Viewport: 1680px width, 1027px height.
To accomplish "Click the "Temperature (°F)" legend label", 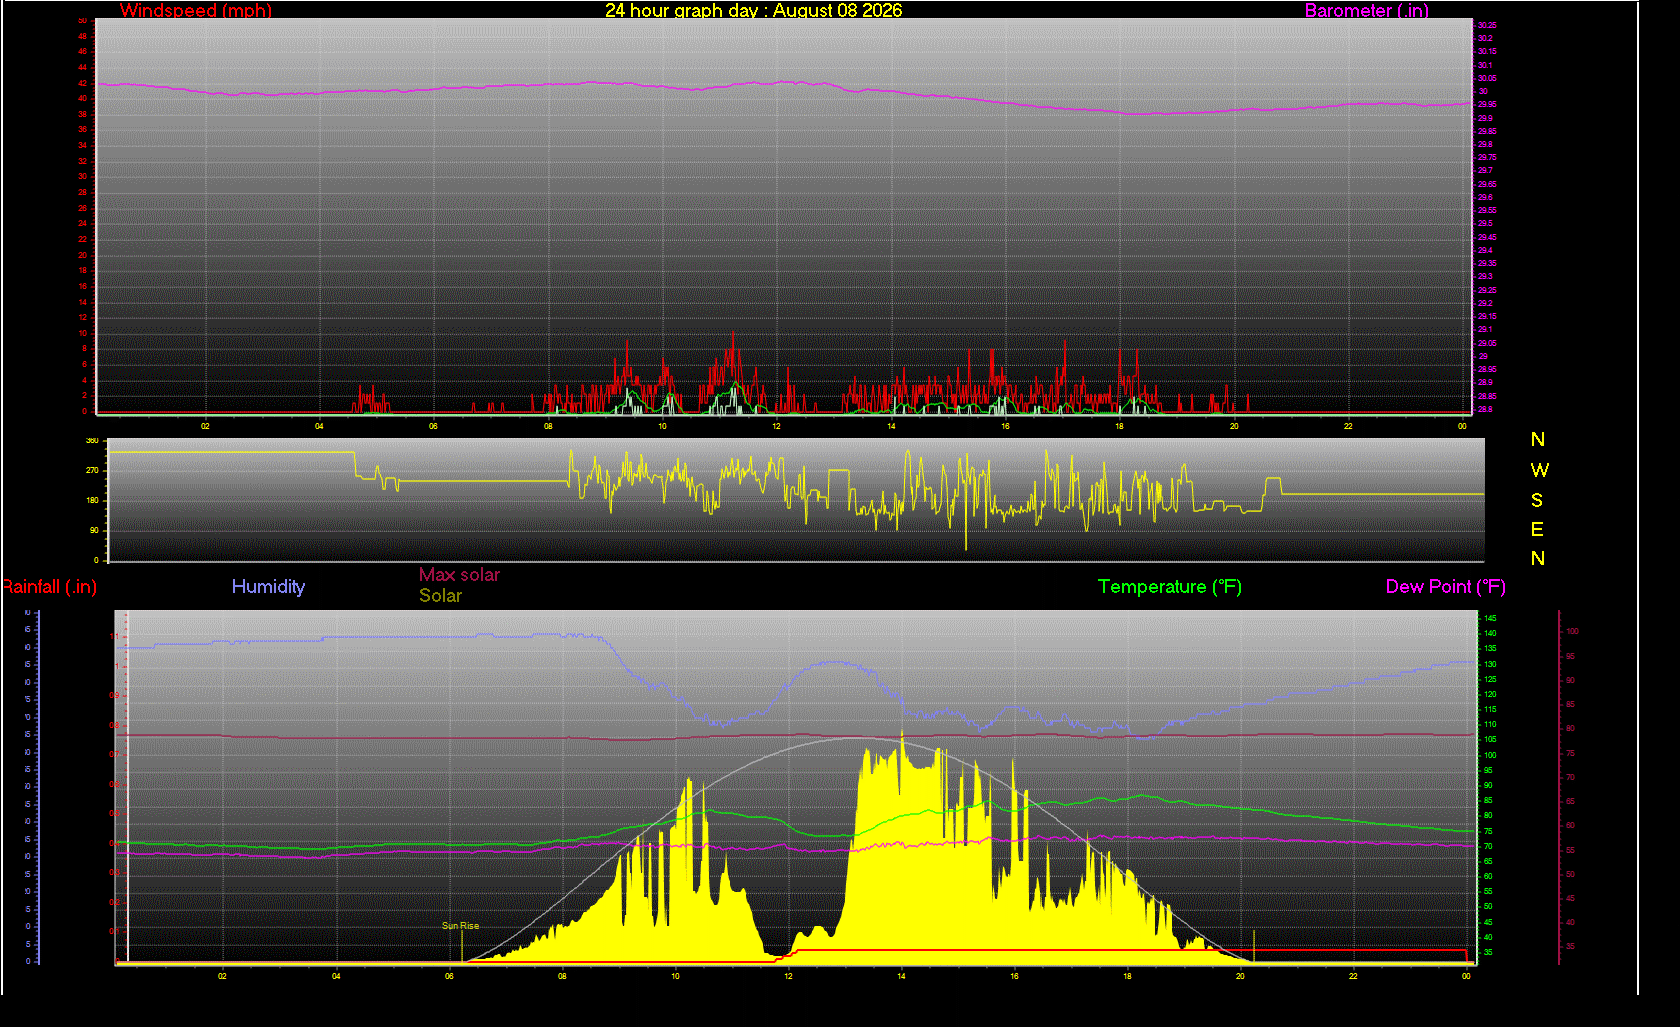I will tap(1170, 587).
